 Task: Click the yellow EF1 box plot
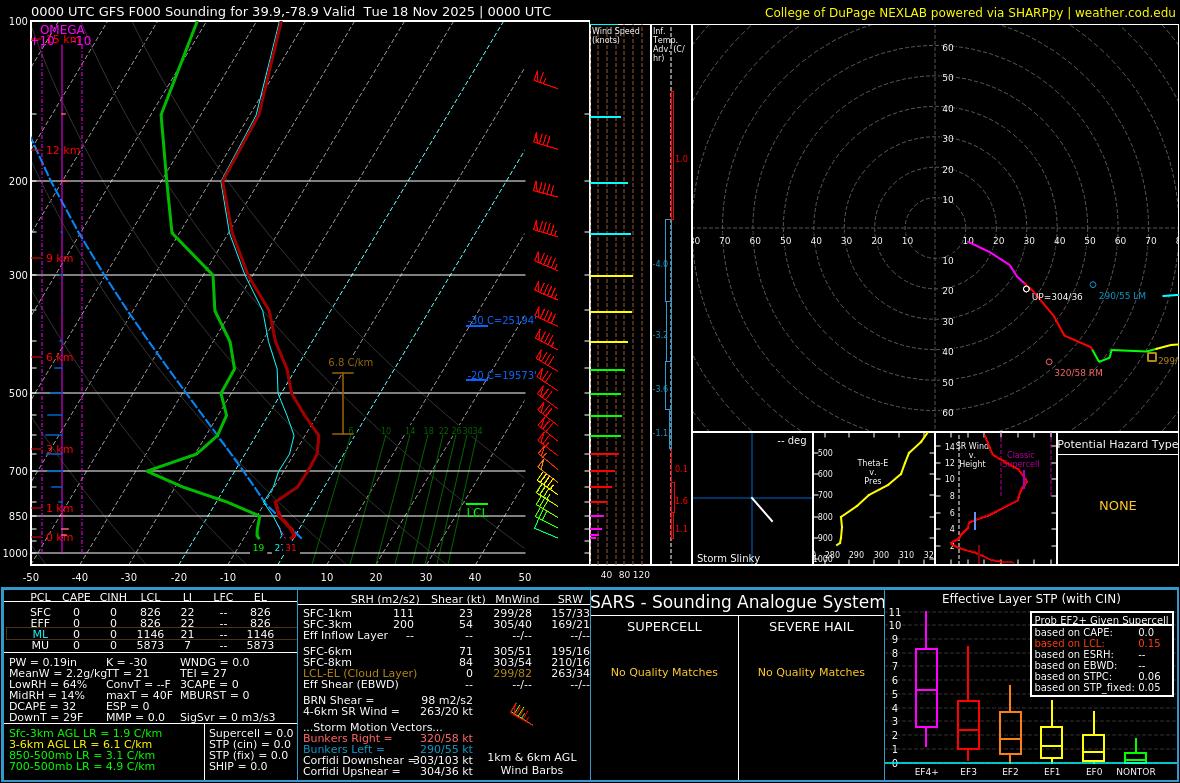click(x=1051, y=742)
